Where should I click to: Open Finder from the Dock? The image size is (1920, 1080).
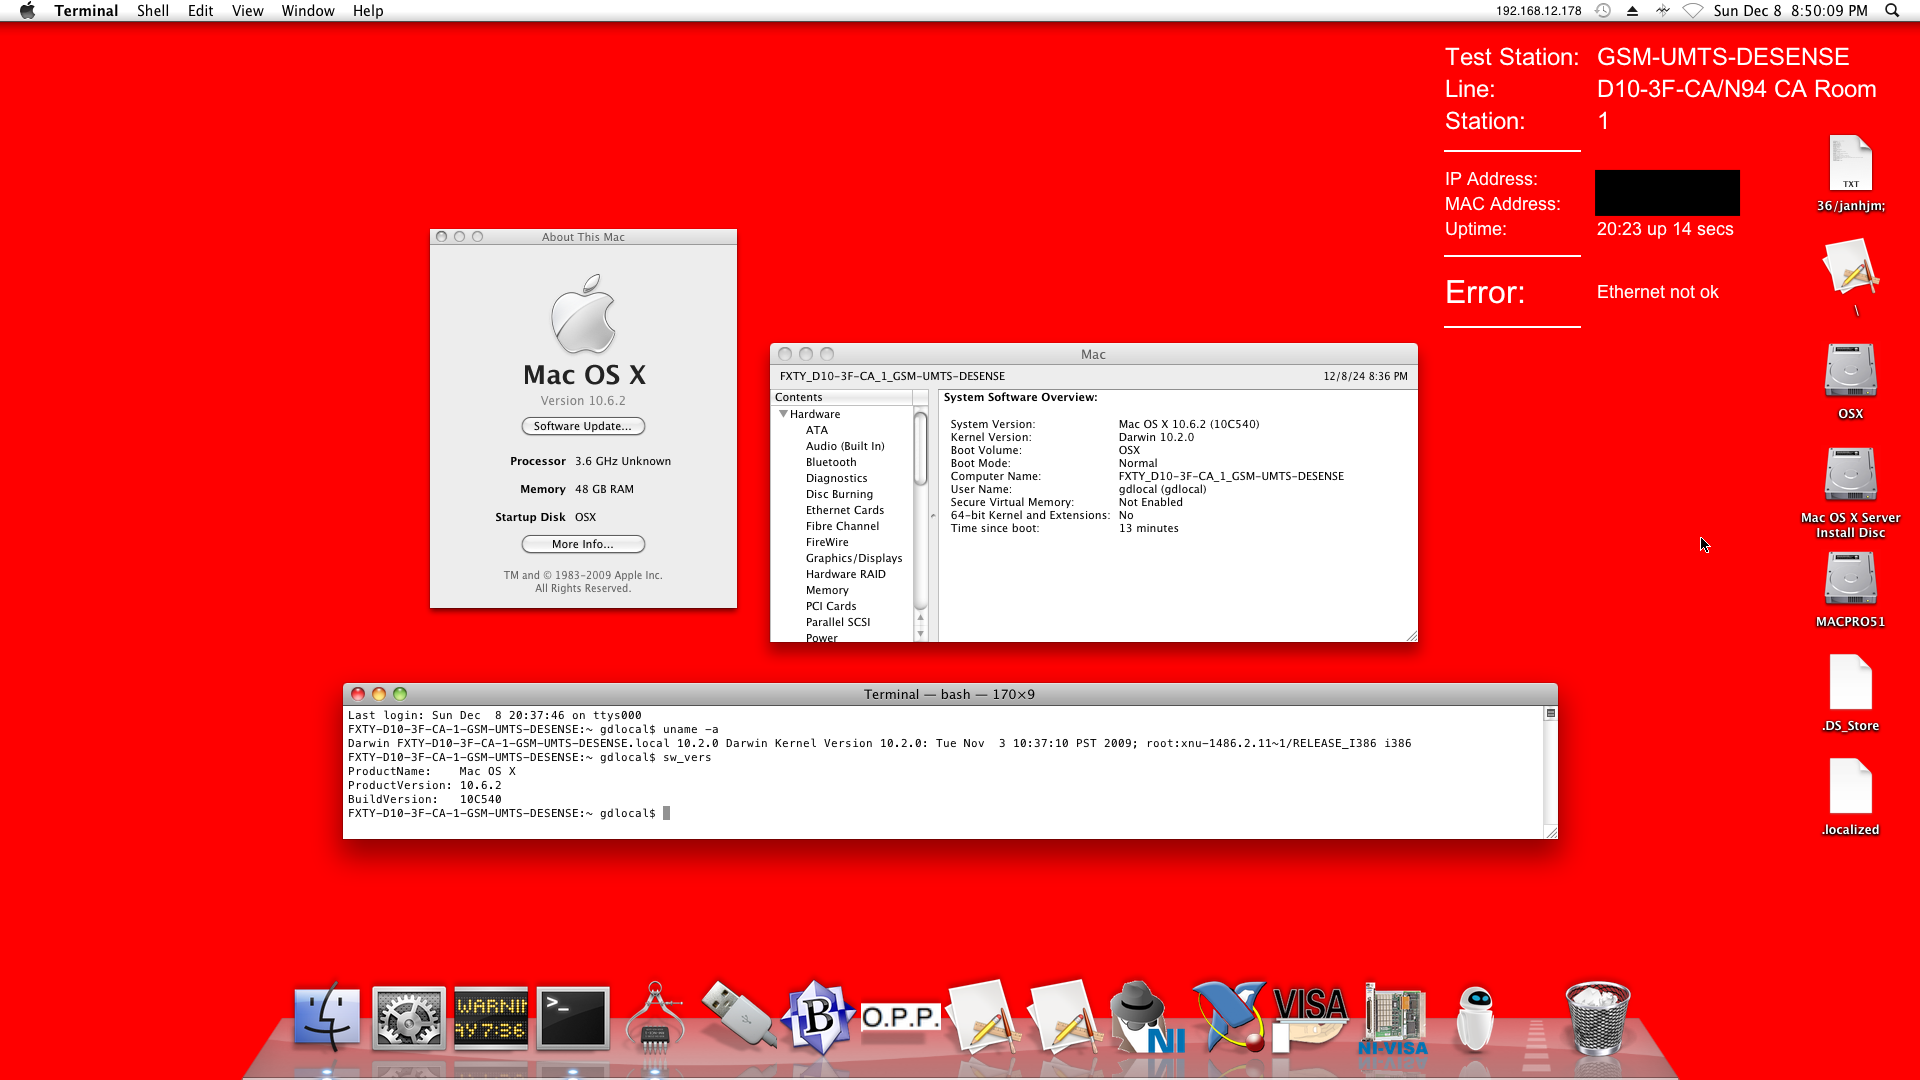[x=327, y=1017]
